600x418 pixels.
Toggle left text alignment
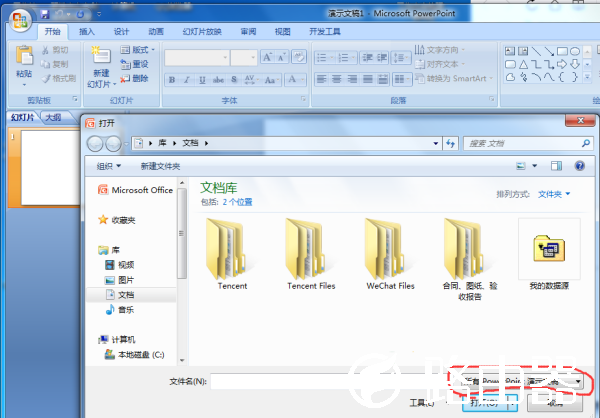(321, 79)
